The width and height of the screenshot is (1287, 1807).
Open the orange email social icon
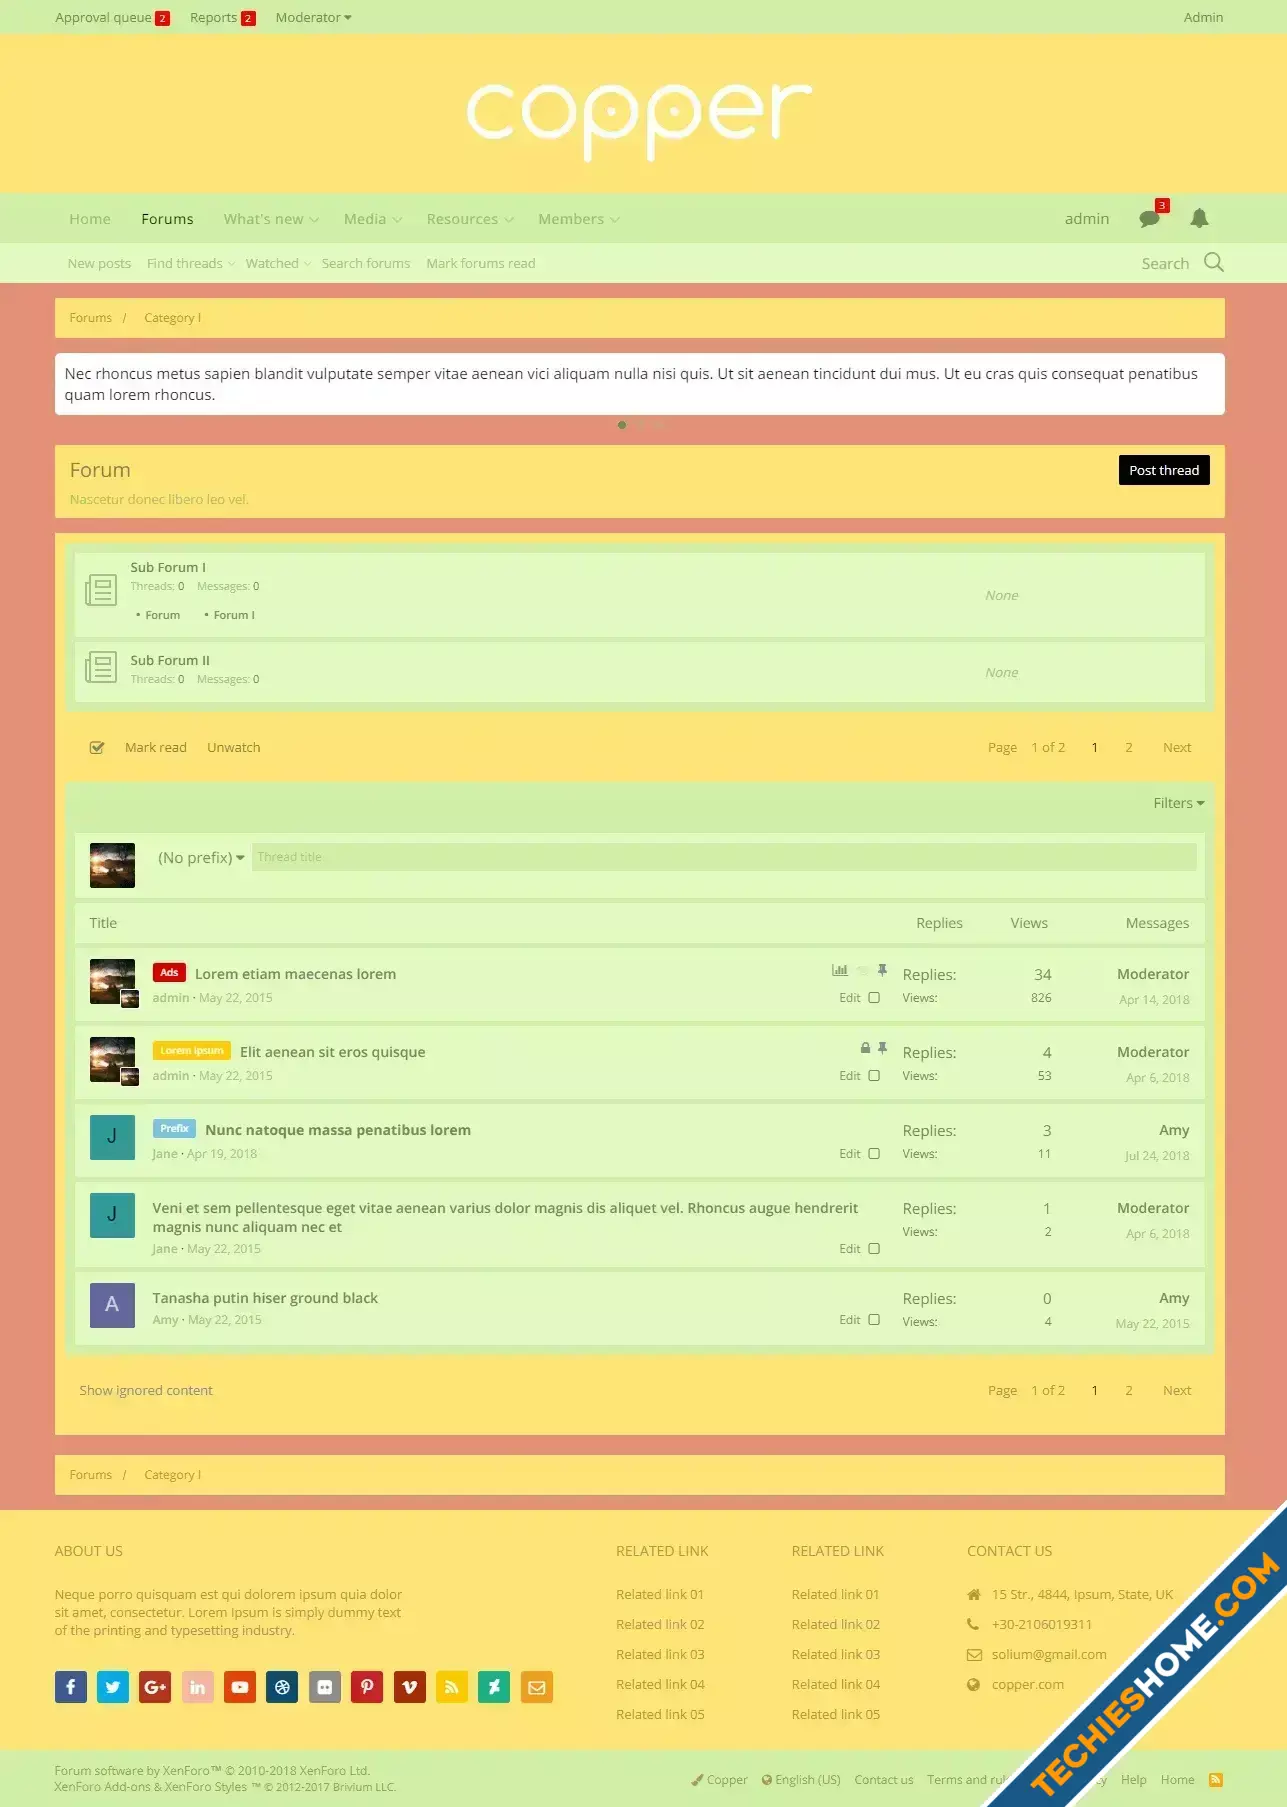click(x=537, y=1687)
